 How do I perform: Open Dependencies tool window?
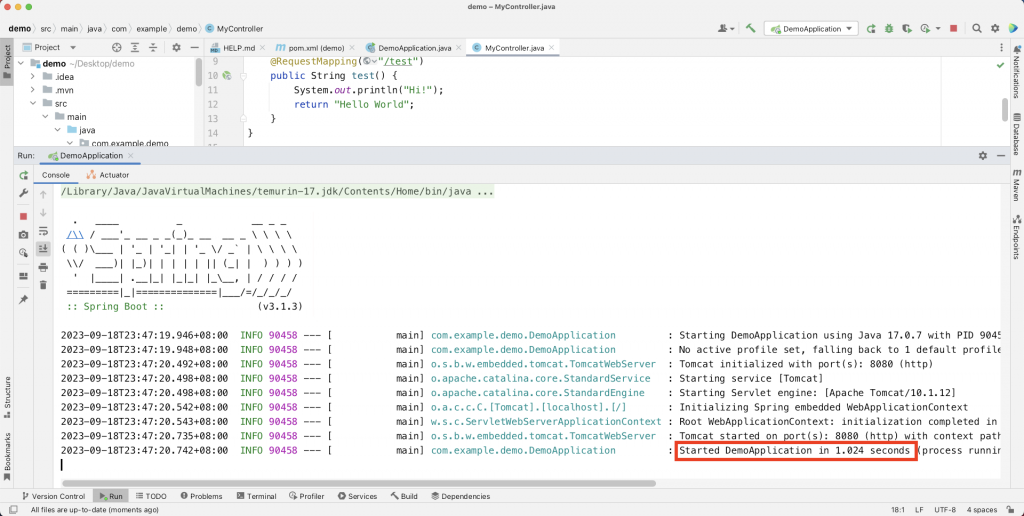coord(460,496)
